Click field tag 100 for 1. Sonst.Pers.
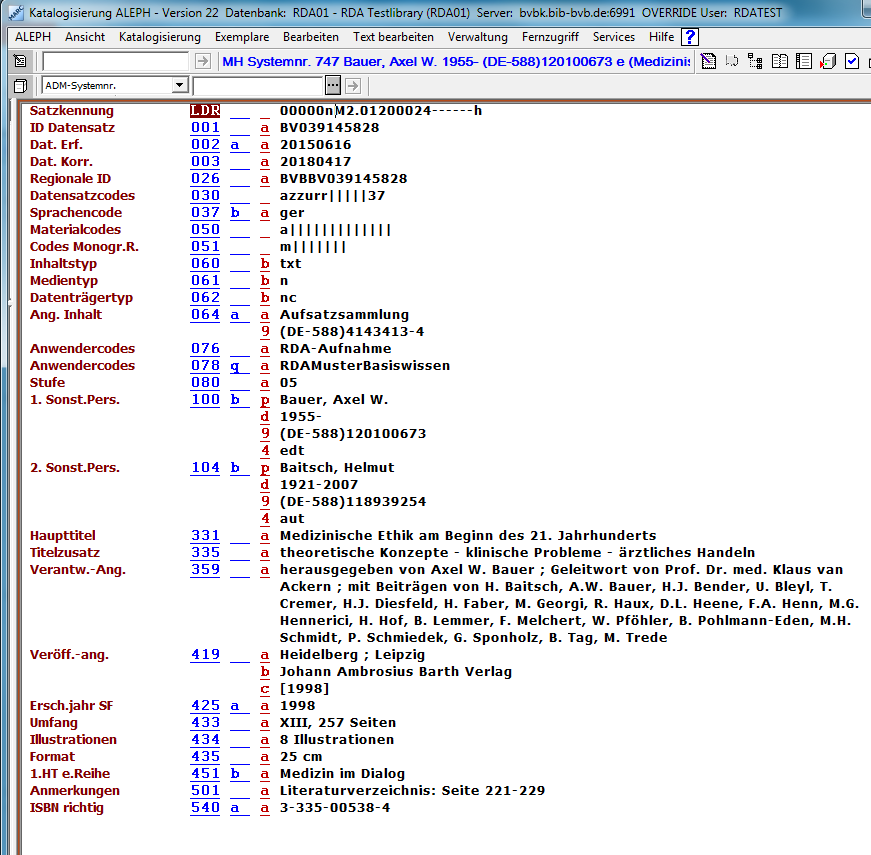Screen dimensions: 871x855 point(205,400)
